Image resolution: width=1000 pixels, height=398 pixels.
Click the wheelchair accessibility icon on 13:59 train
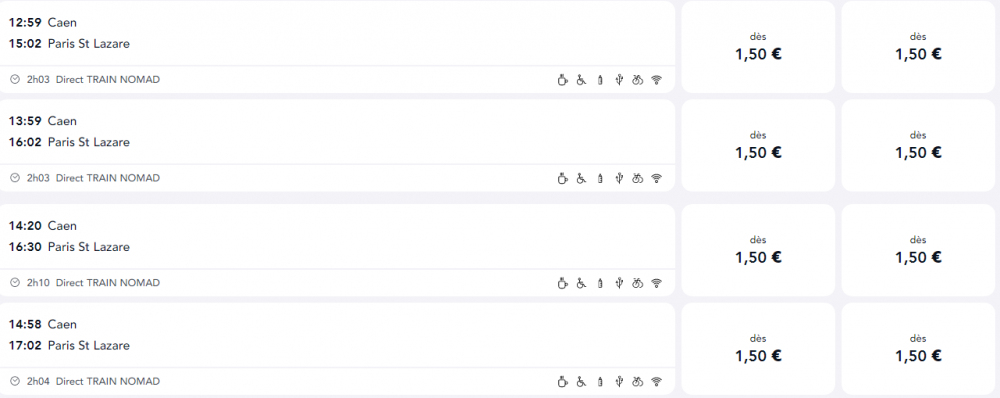581,178
